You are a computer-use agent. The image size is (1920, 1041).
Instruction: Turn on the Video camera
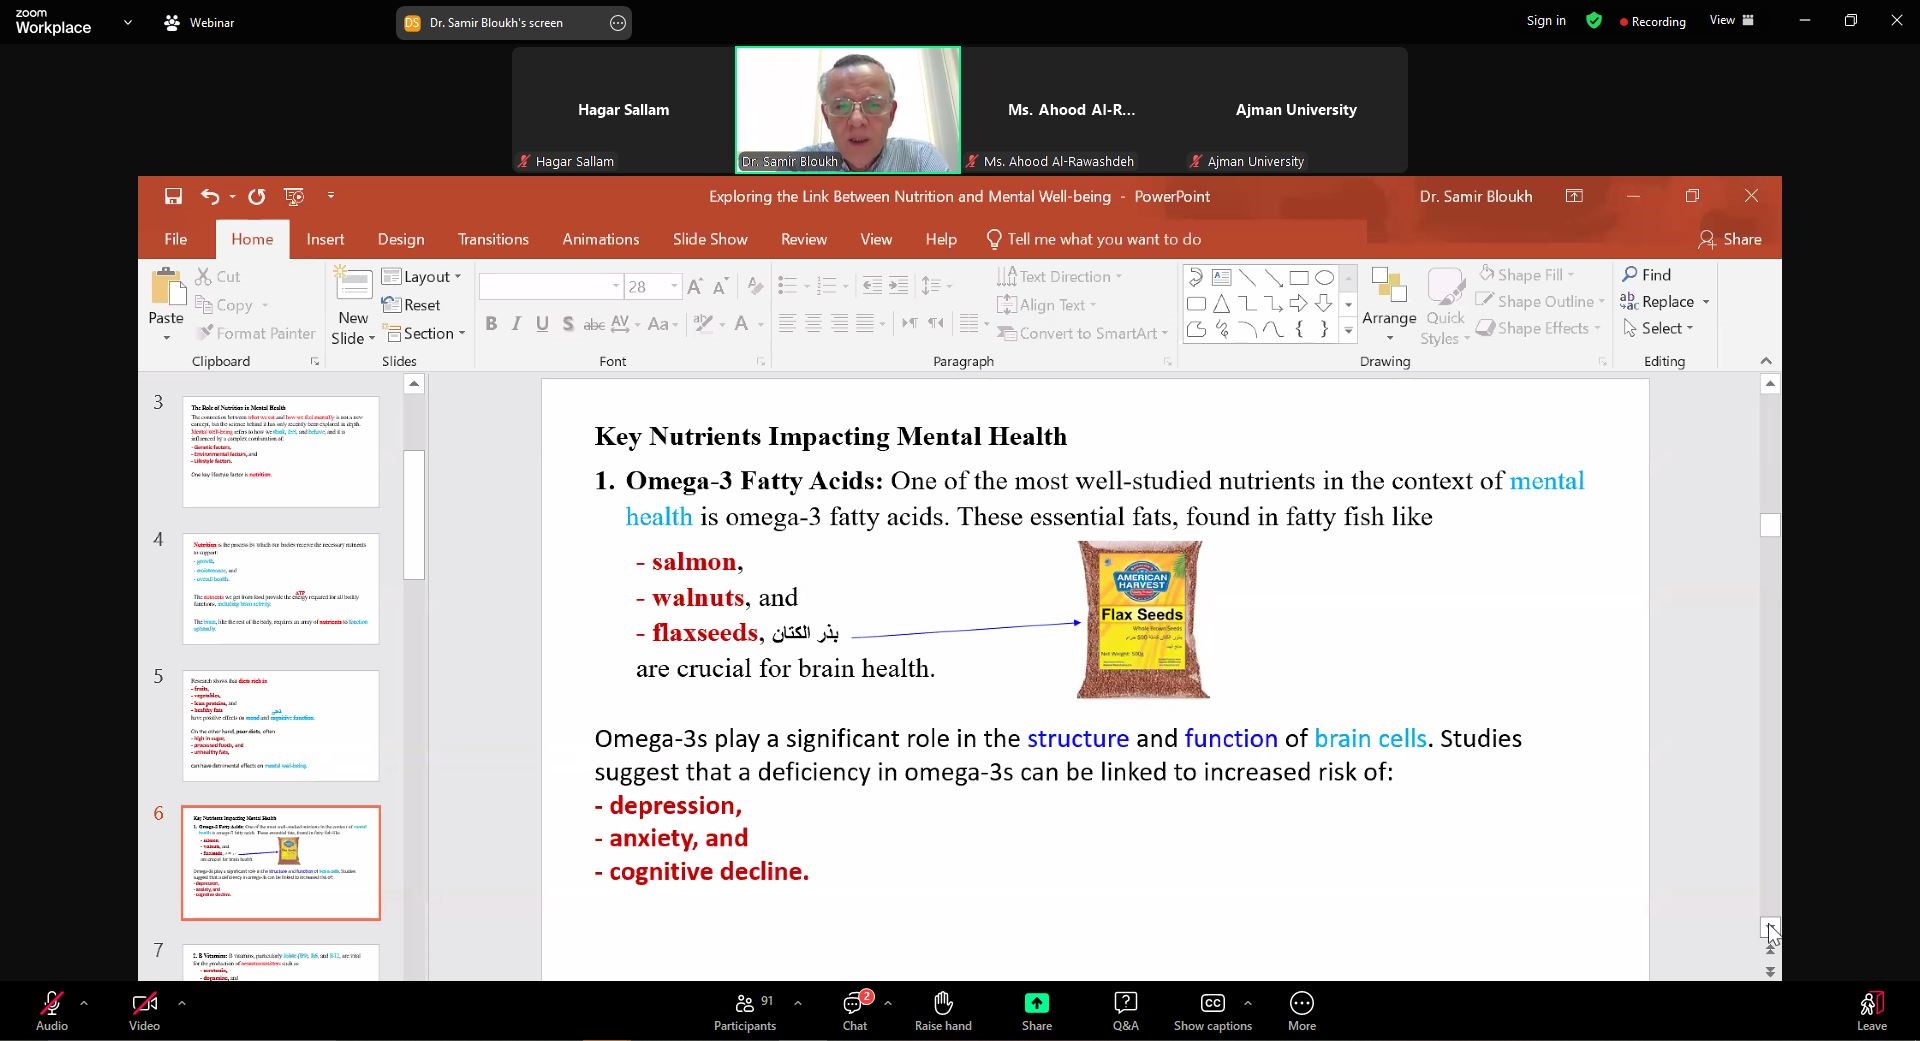(144, 1010)
